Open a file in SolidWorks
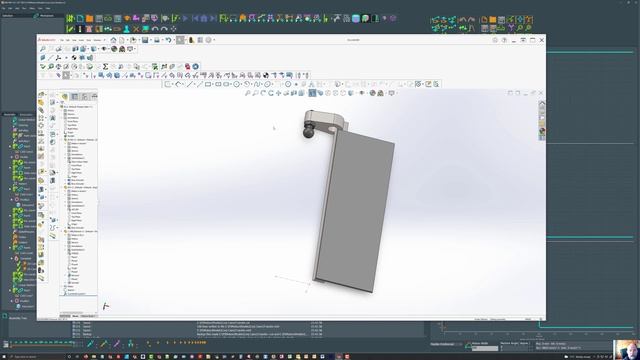The height and width of the screenshot is (360, 640). (x=133, y=40)
